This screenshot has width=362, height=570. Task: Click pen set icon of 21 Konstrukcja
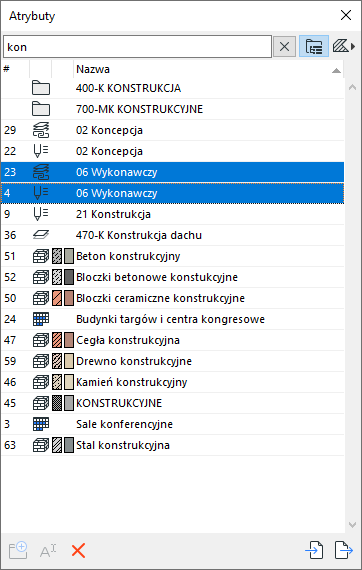(x=41, y=214)
